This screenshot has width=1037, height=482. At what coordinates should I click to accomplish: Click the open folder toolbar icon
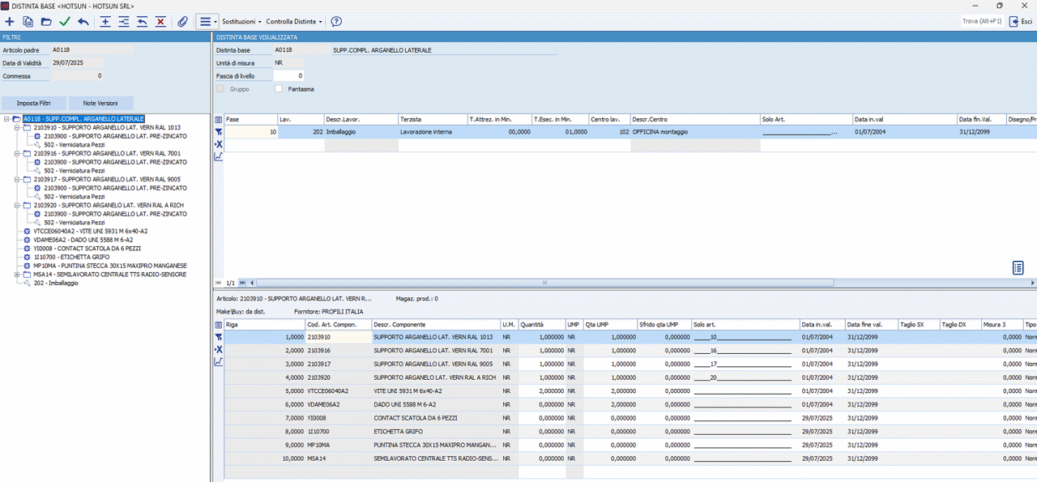click(46, 21)
